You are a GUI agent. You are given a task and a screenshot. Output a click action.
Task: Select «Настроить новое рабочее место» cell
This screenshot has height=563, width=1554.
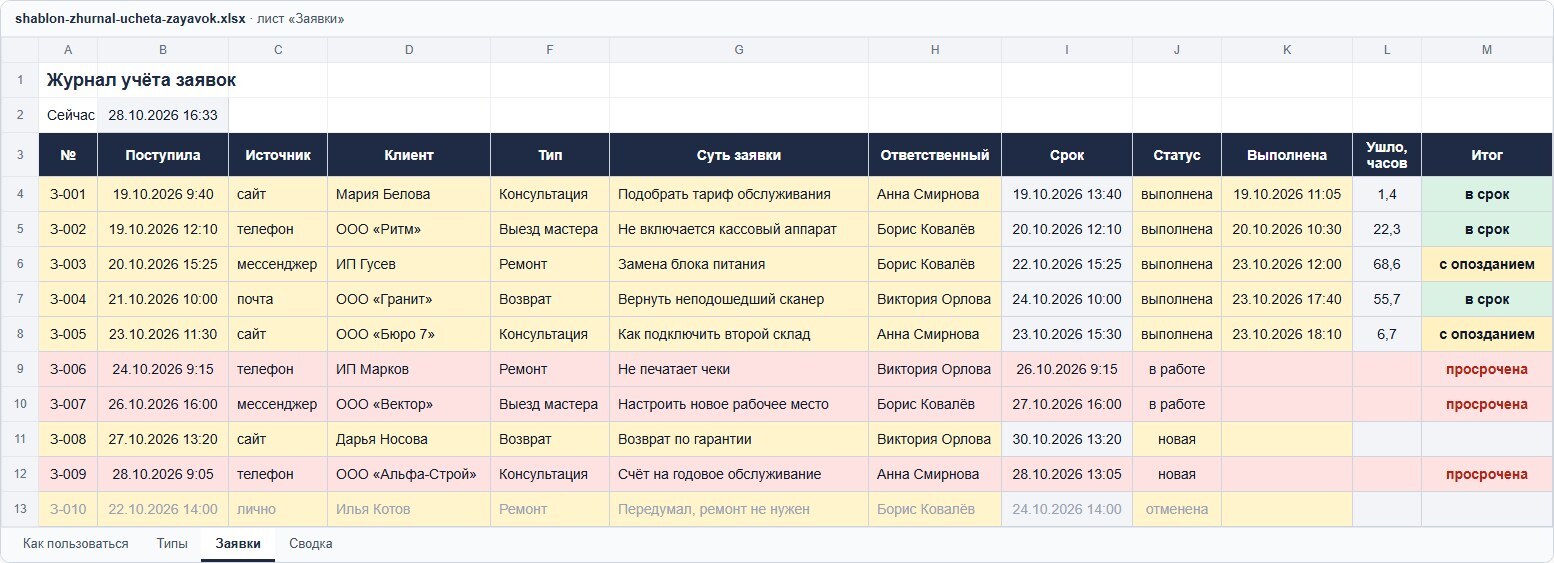point(739,404)
